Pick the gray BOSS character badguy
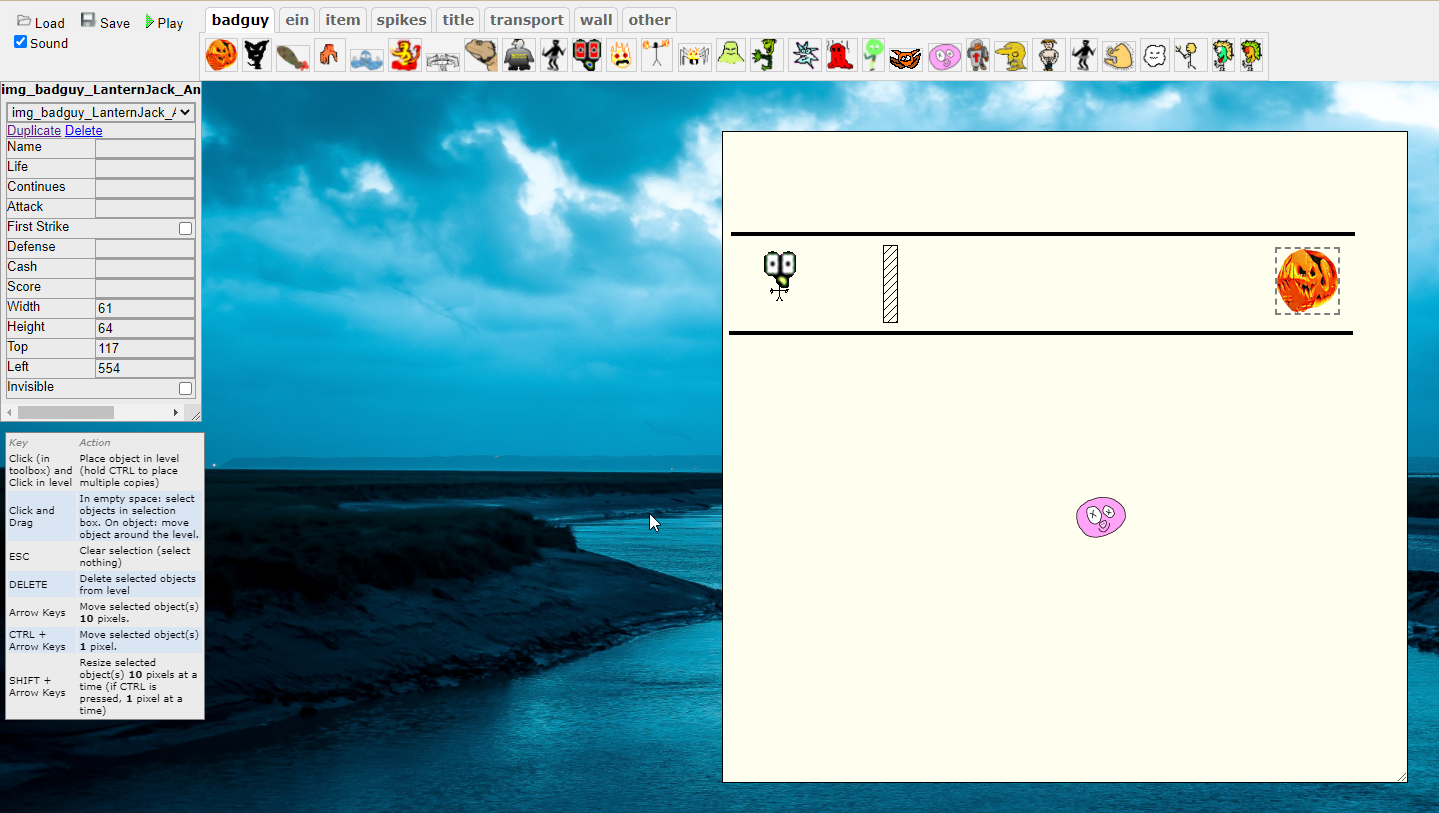 click(x=519, y=55)
